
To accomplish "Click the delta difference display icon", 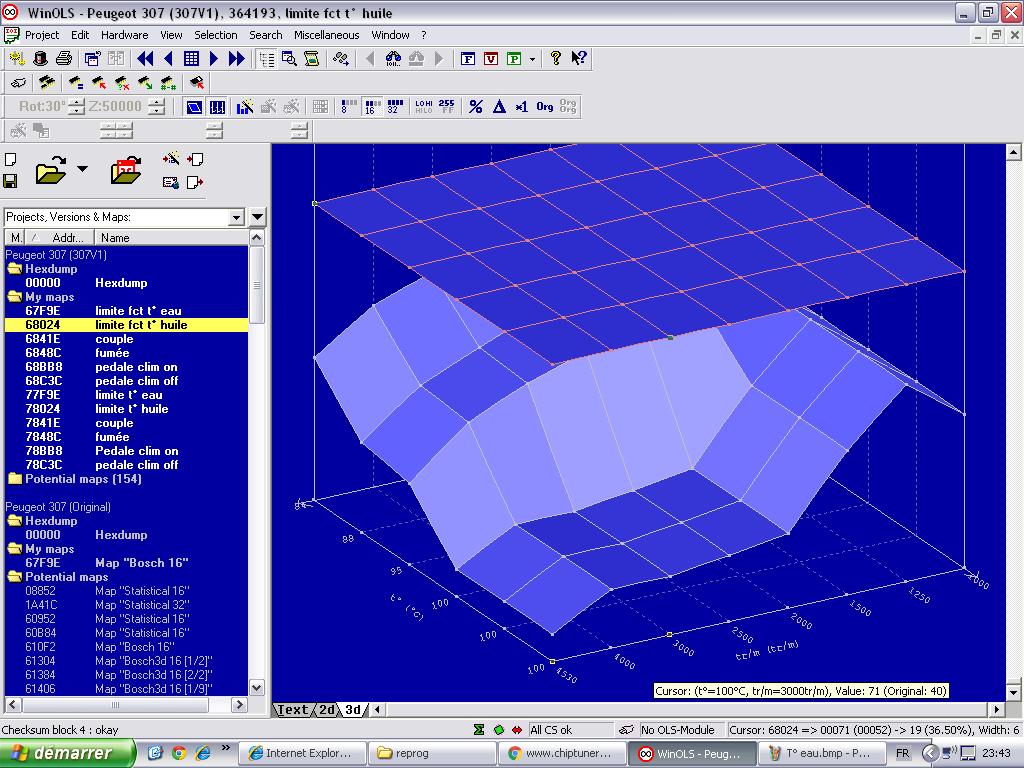I will 499,107.
